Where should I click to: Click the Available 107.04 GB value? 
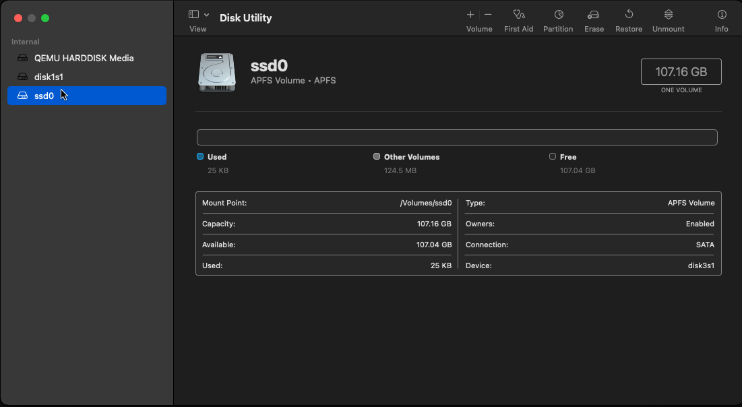click(x=434, y=245)
